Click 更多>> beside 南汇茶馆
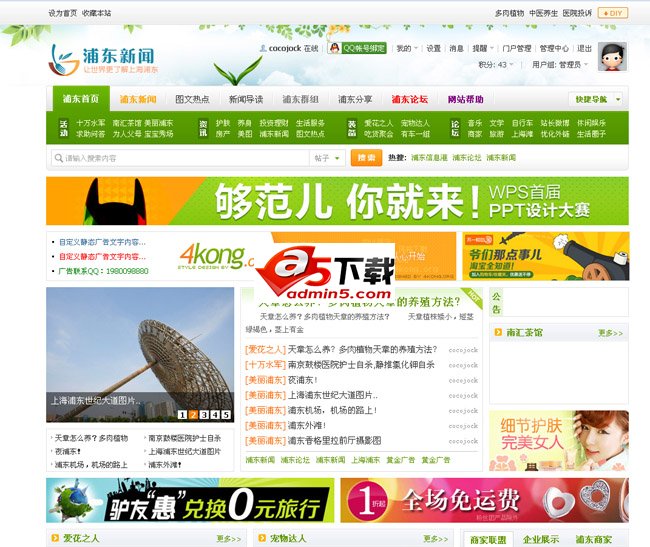Image resolution: width=650 pixels, height=547 pixels. point(610,333)
